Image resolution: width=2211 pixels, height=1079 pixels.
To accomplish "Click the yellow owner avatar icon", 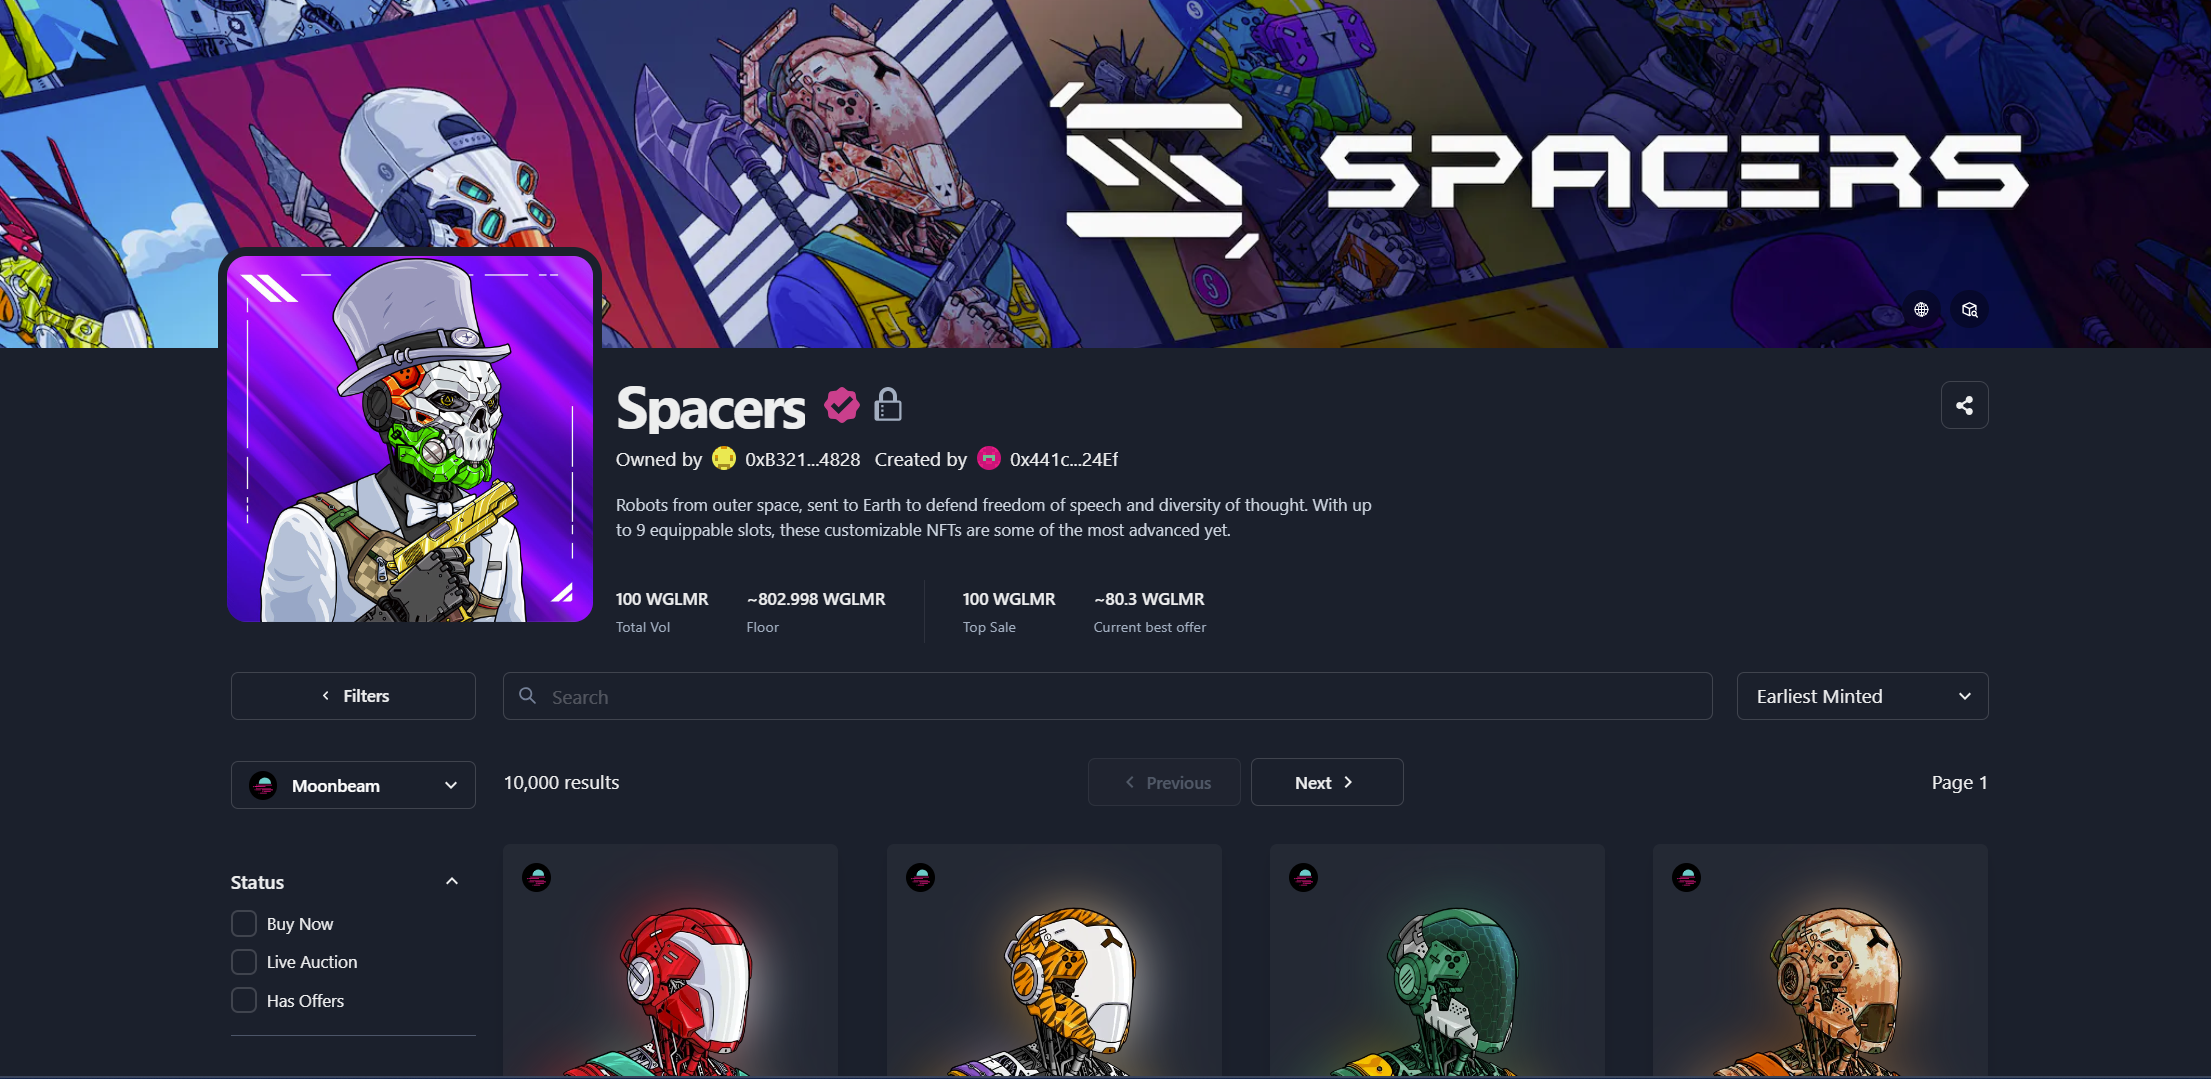I will (x=723, y=458).
